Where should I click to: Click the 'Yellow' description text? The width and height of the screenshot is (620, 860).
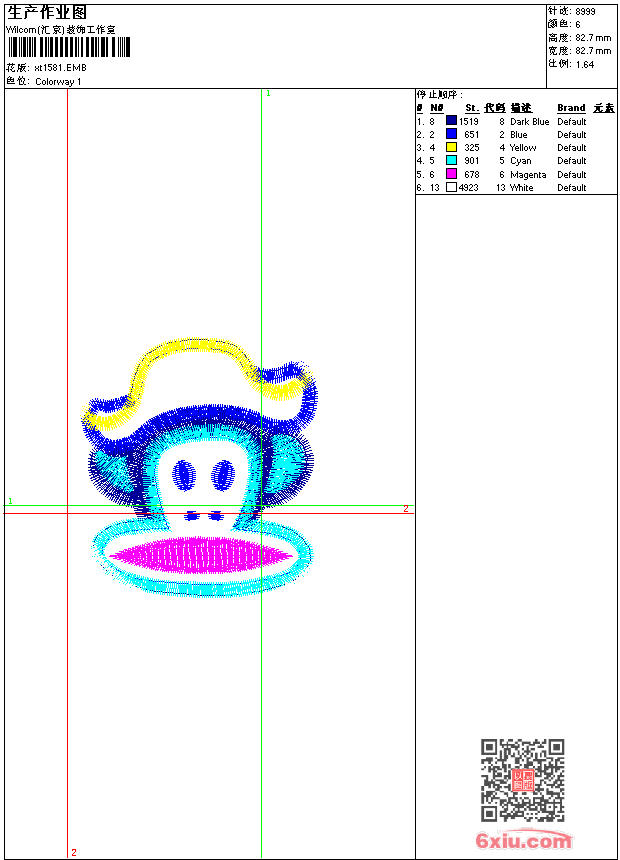point(523,148)
